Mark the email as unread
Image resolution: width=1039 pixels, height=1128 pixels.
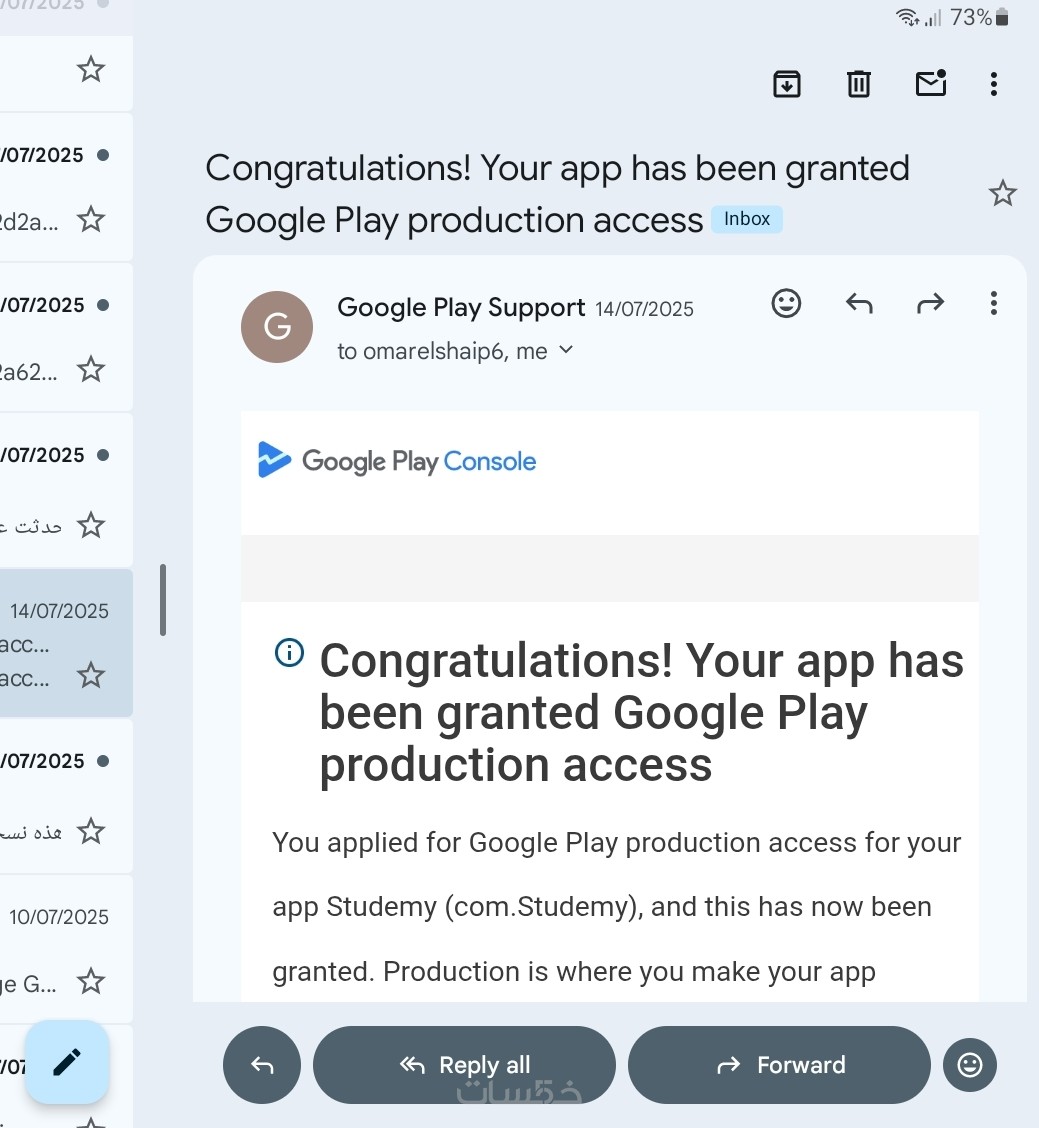[x=931, y=83]
